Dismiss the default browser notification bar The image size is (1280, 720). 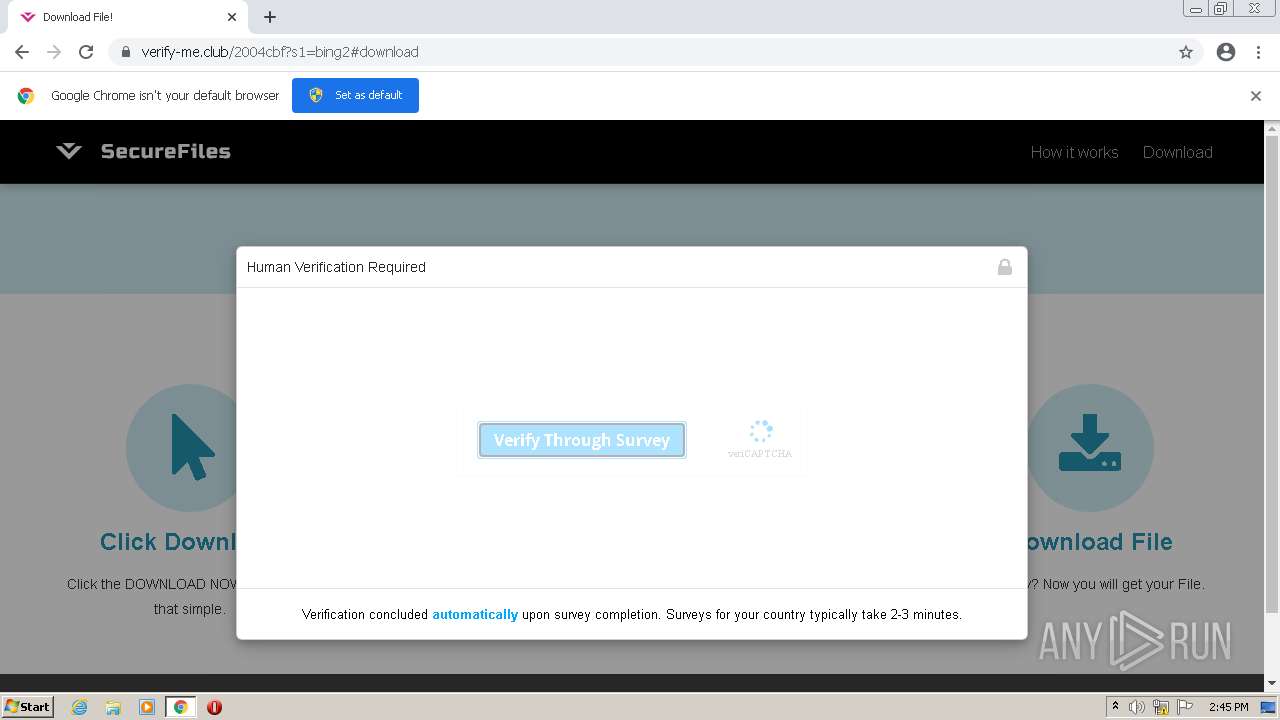1256,96
